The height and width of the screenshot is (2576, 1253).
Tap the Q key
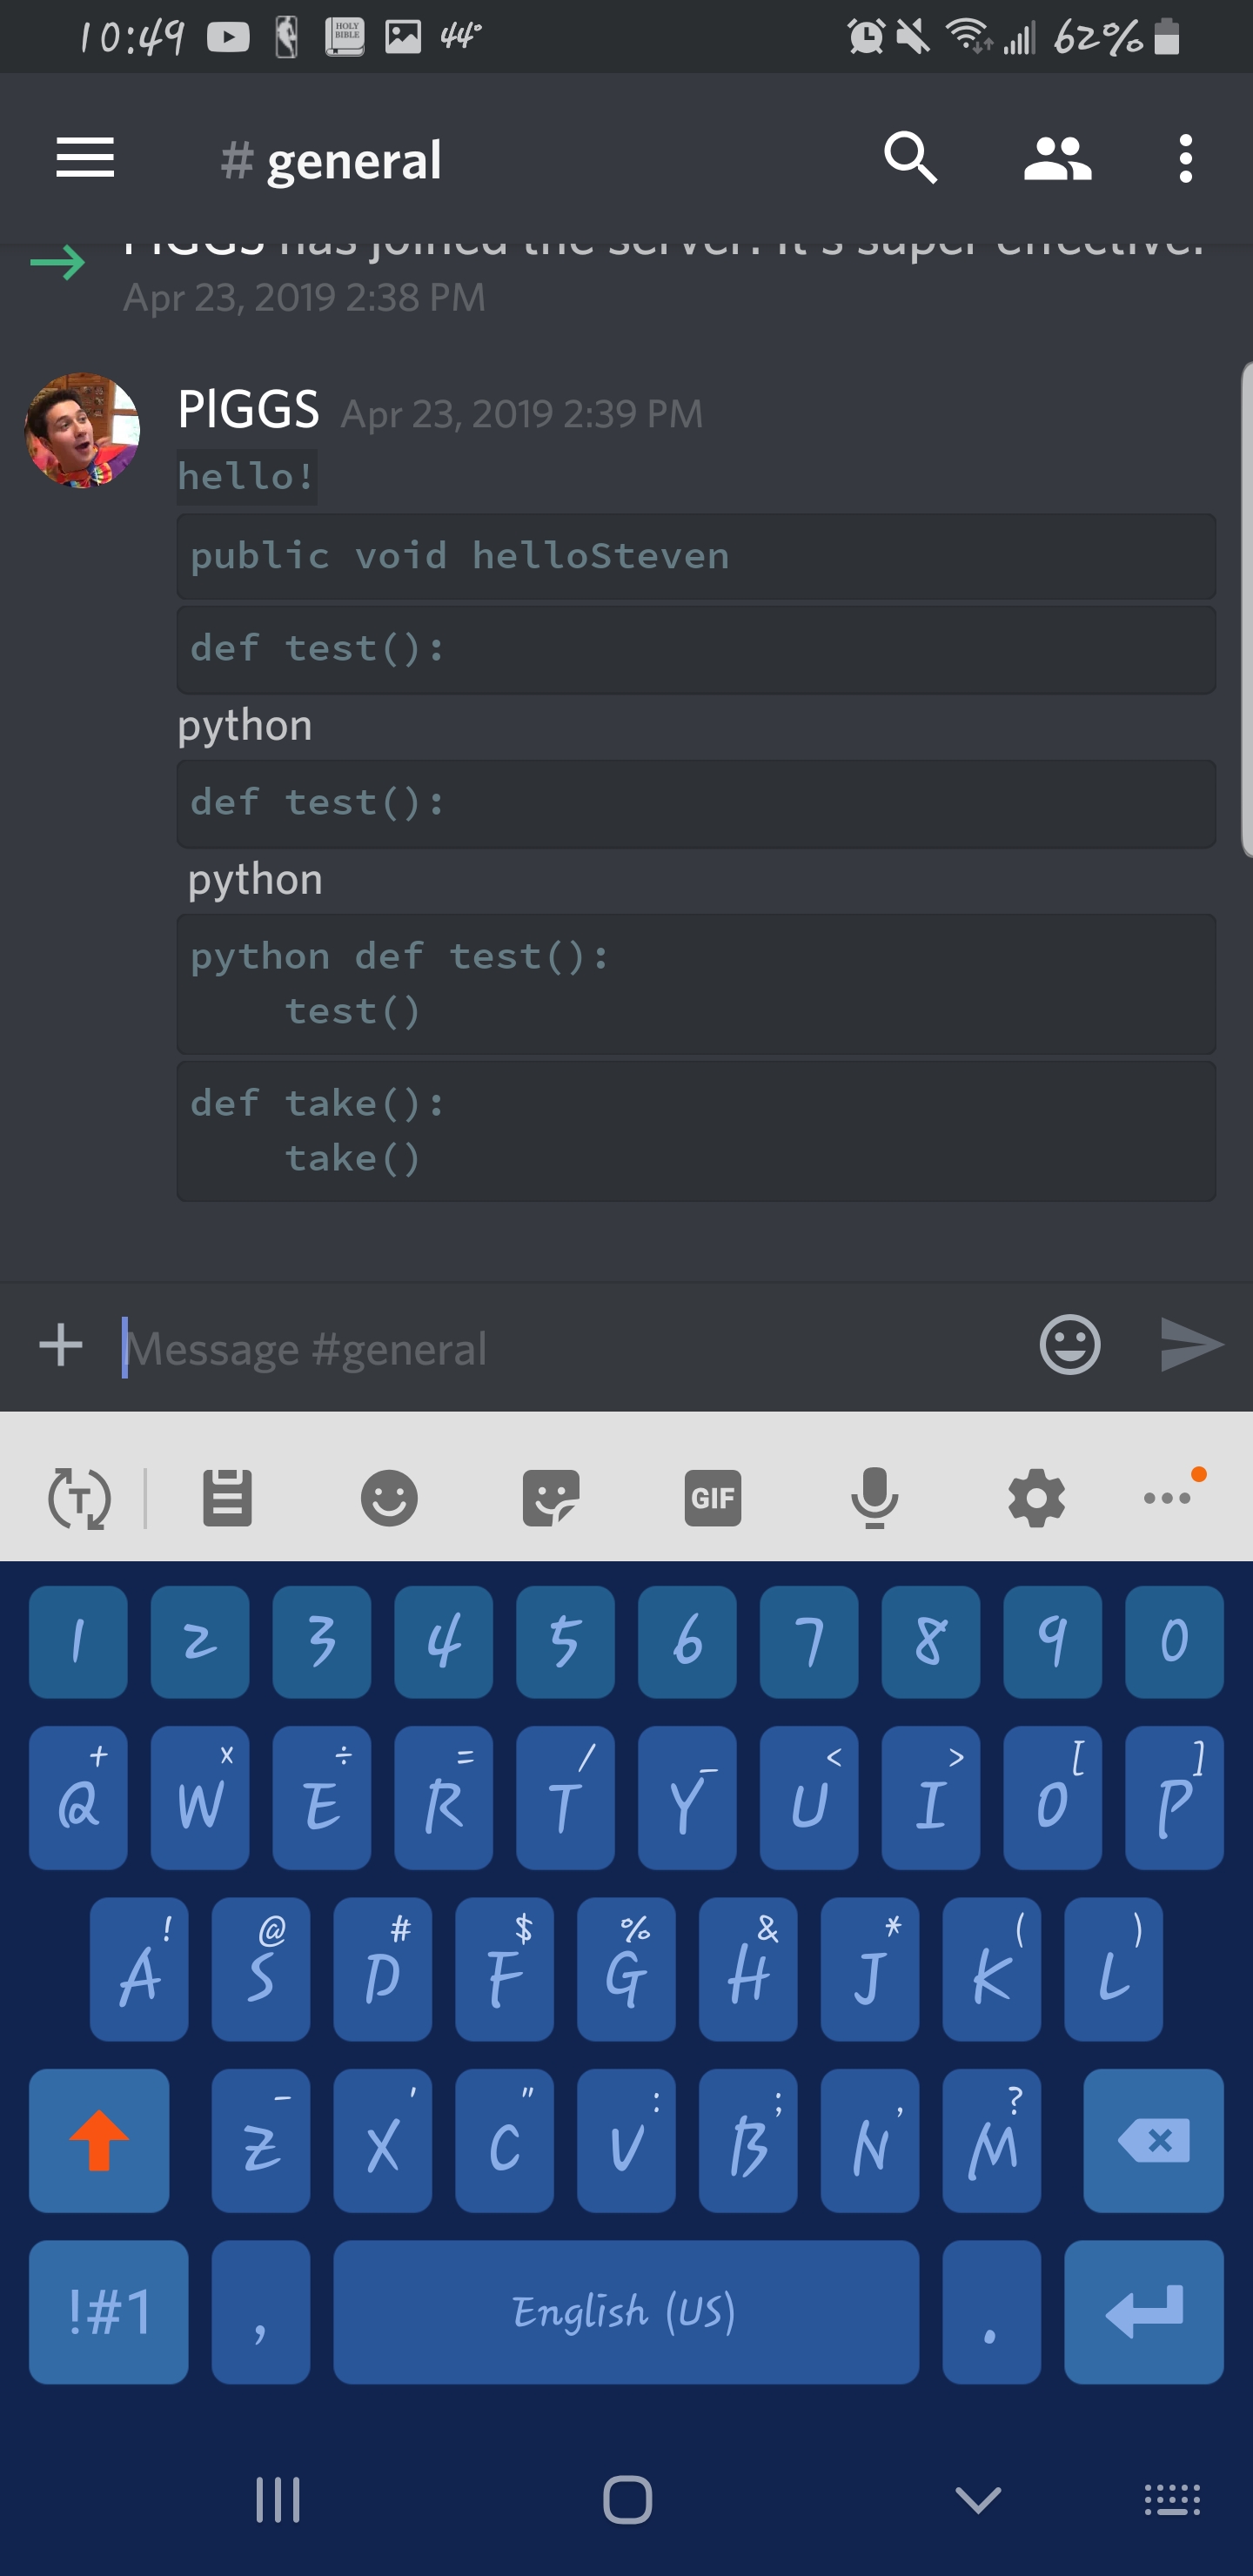click(x=78, y=1798)
